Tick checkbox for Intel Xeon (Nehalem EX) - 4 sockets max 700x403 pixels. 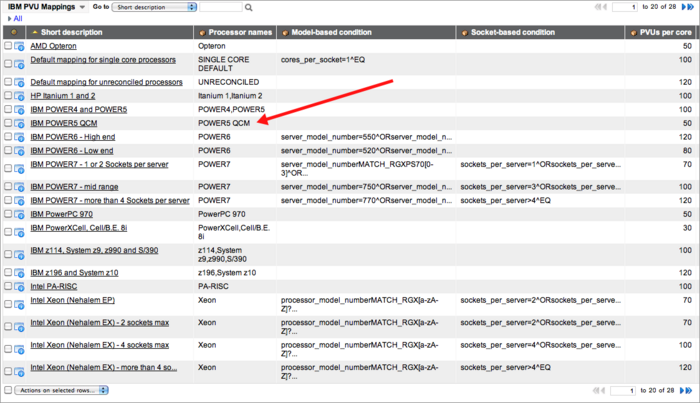(x=8, y=349)
